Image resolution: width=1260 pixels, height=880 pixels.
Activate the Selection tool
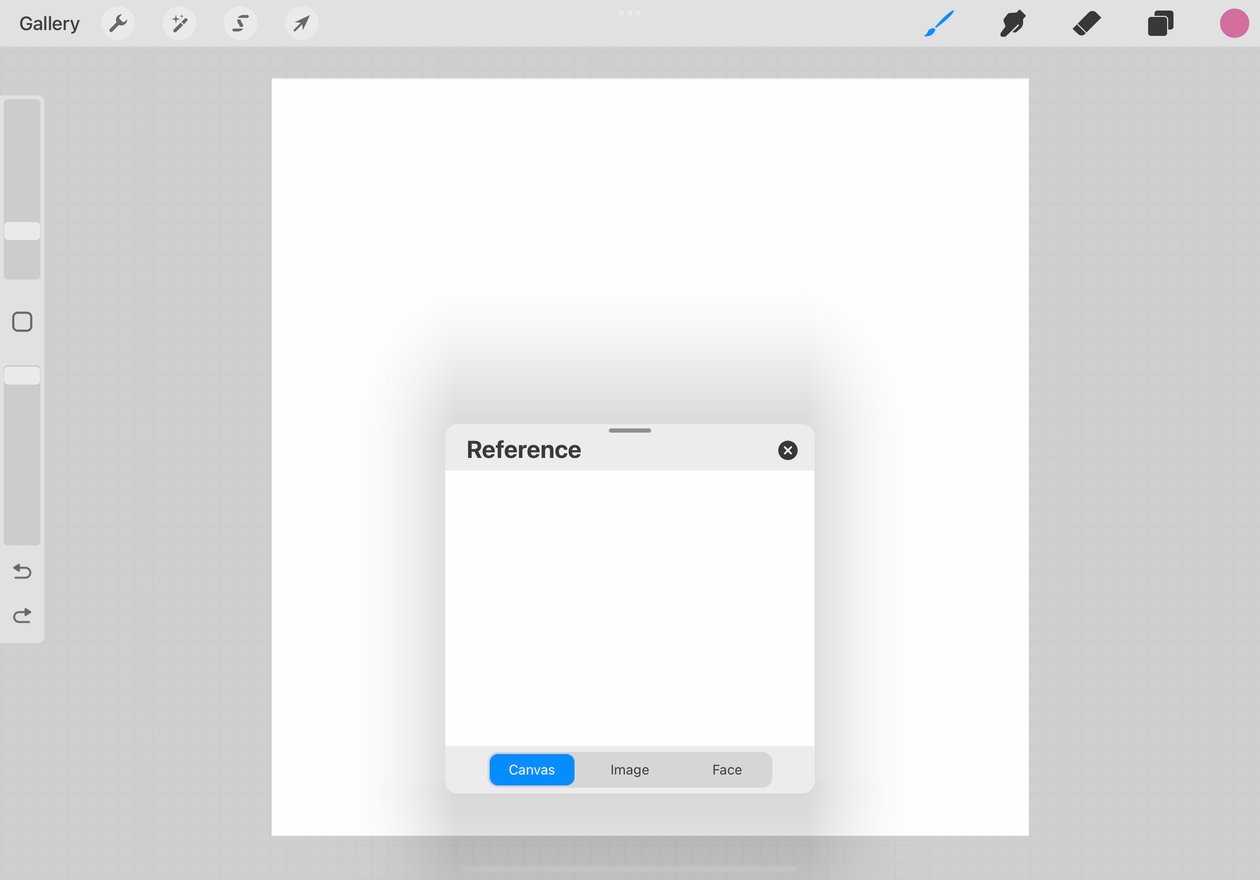pyautogui.click(x=240, y=23)
